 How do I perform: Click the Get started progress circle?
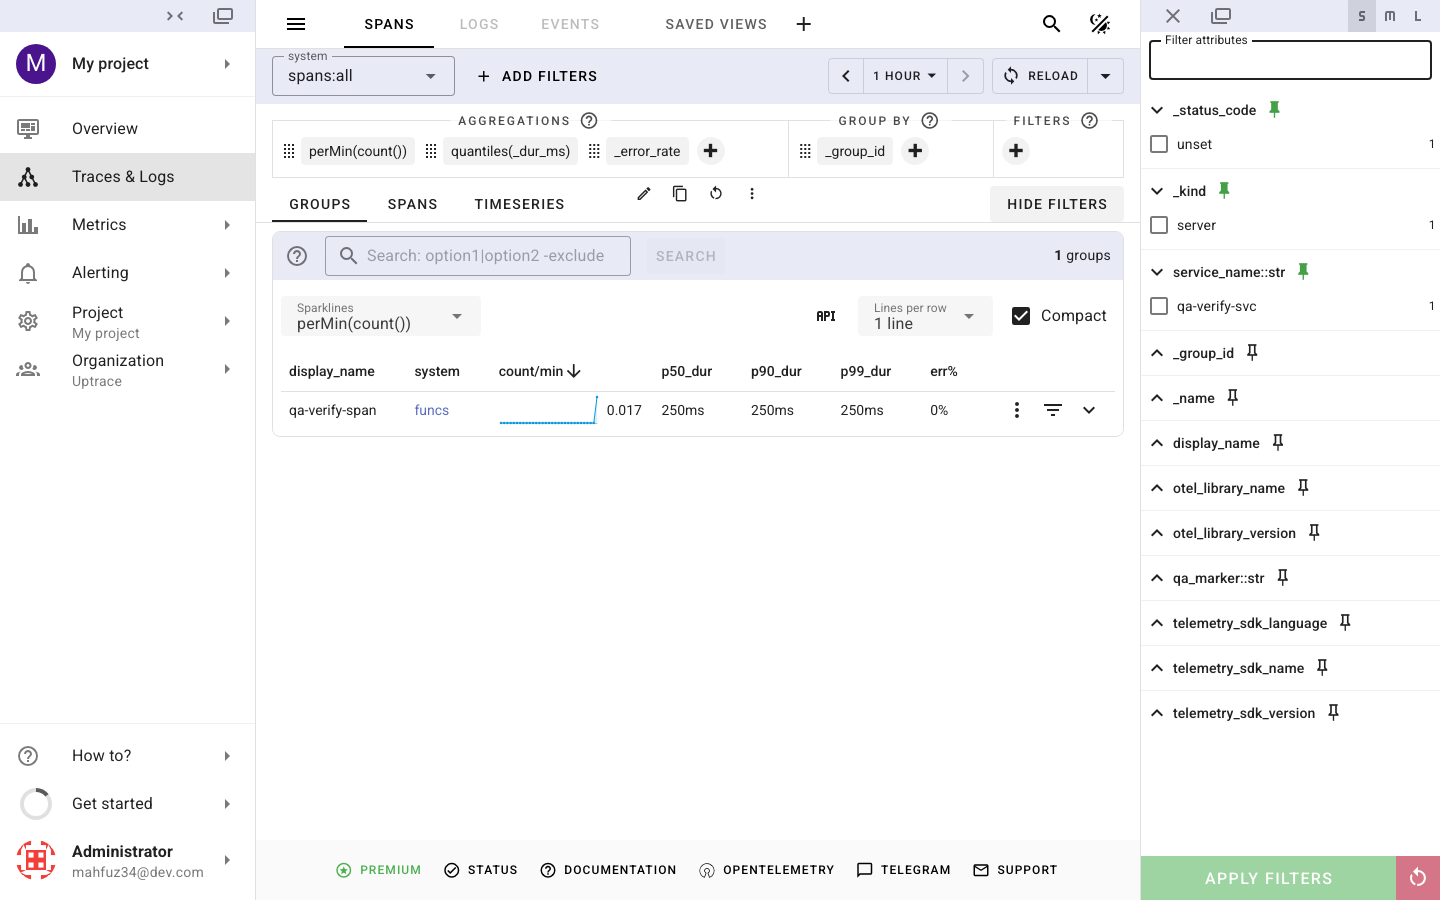[x=36, y=804]
